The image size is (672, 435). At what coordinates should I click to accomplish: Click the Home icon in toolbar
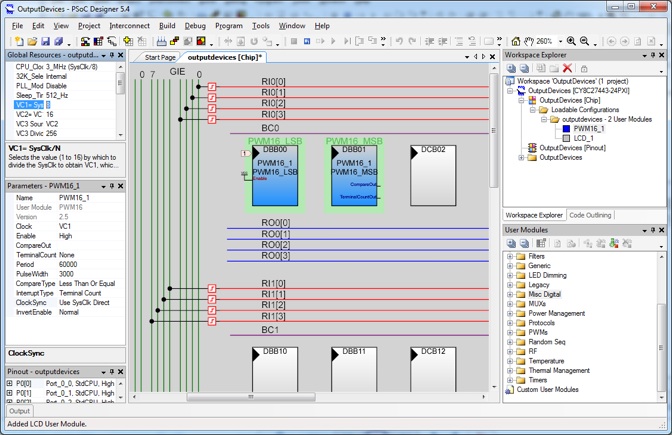516,41
